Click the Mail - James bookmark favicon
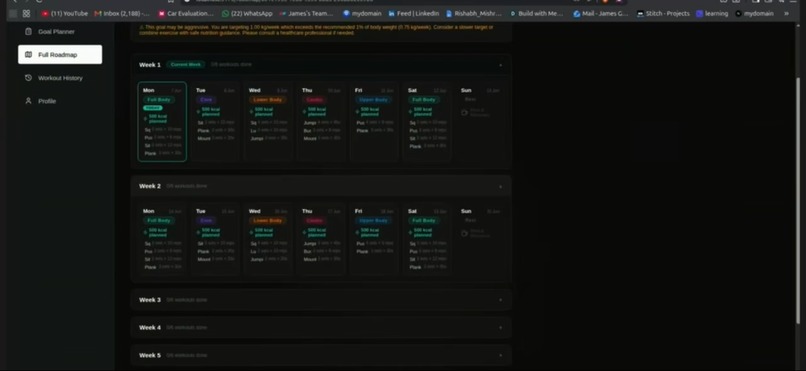Image resolution: width=806 pixels, height=371 pixels. (x=577, y=14)
